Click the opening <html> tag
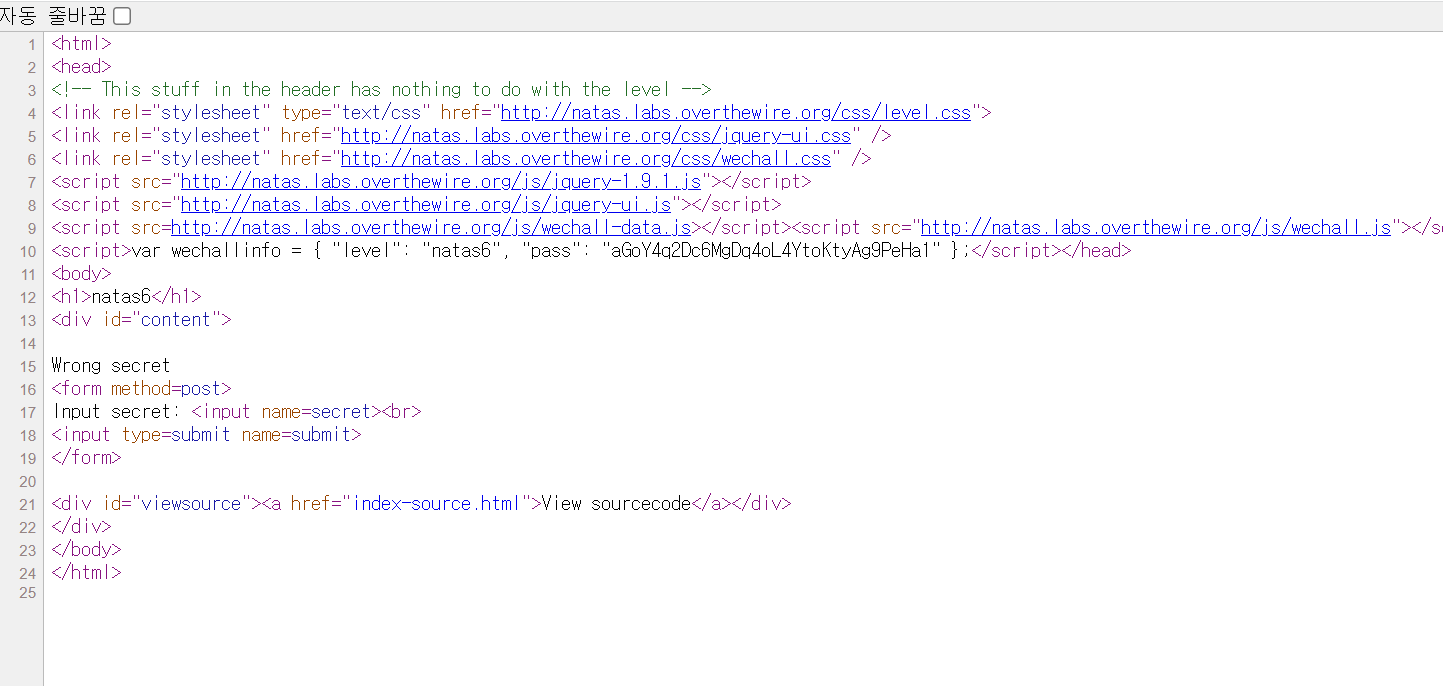This screenshot has height=686, width=1443. pyautogui.click(x=81, y=43)
